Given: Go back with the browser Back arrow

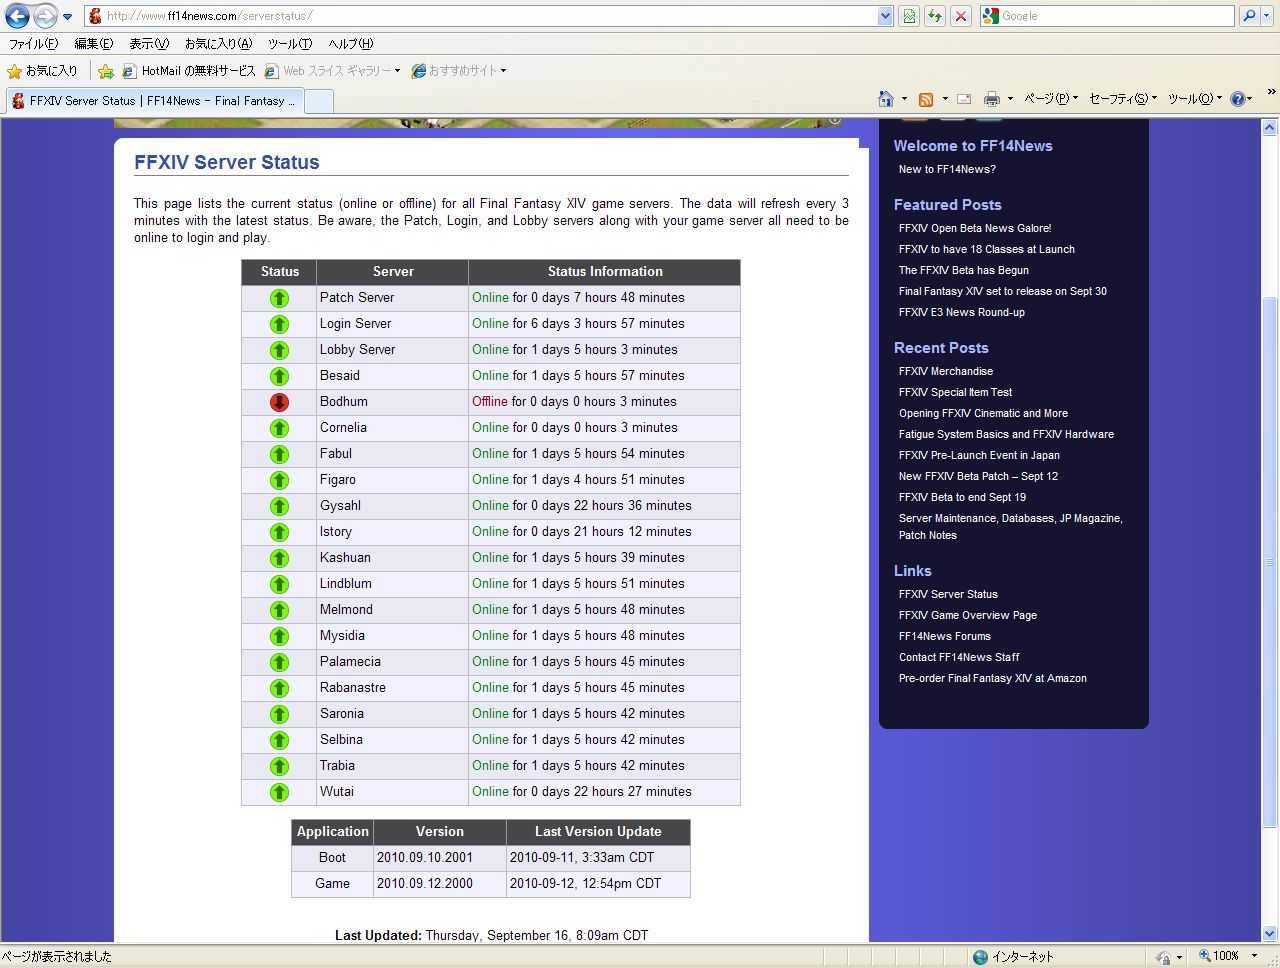Looking at the screenshot, I should point(18,16).
